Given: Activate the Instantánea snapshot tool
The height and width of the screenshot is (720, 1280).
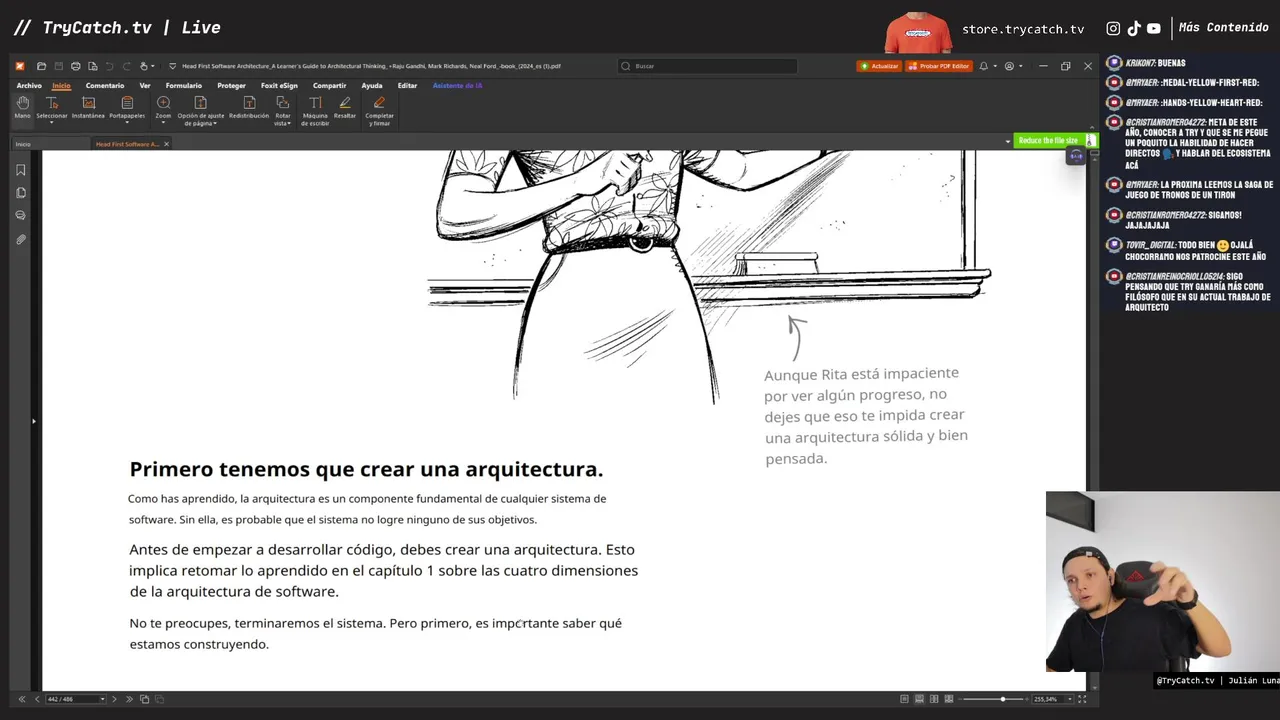Looking at the screenshot, I should (88, 108).
